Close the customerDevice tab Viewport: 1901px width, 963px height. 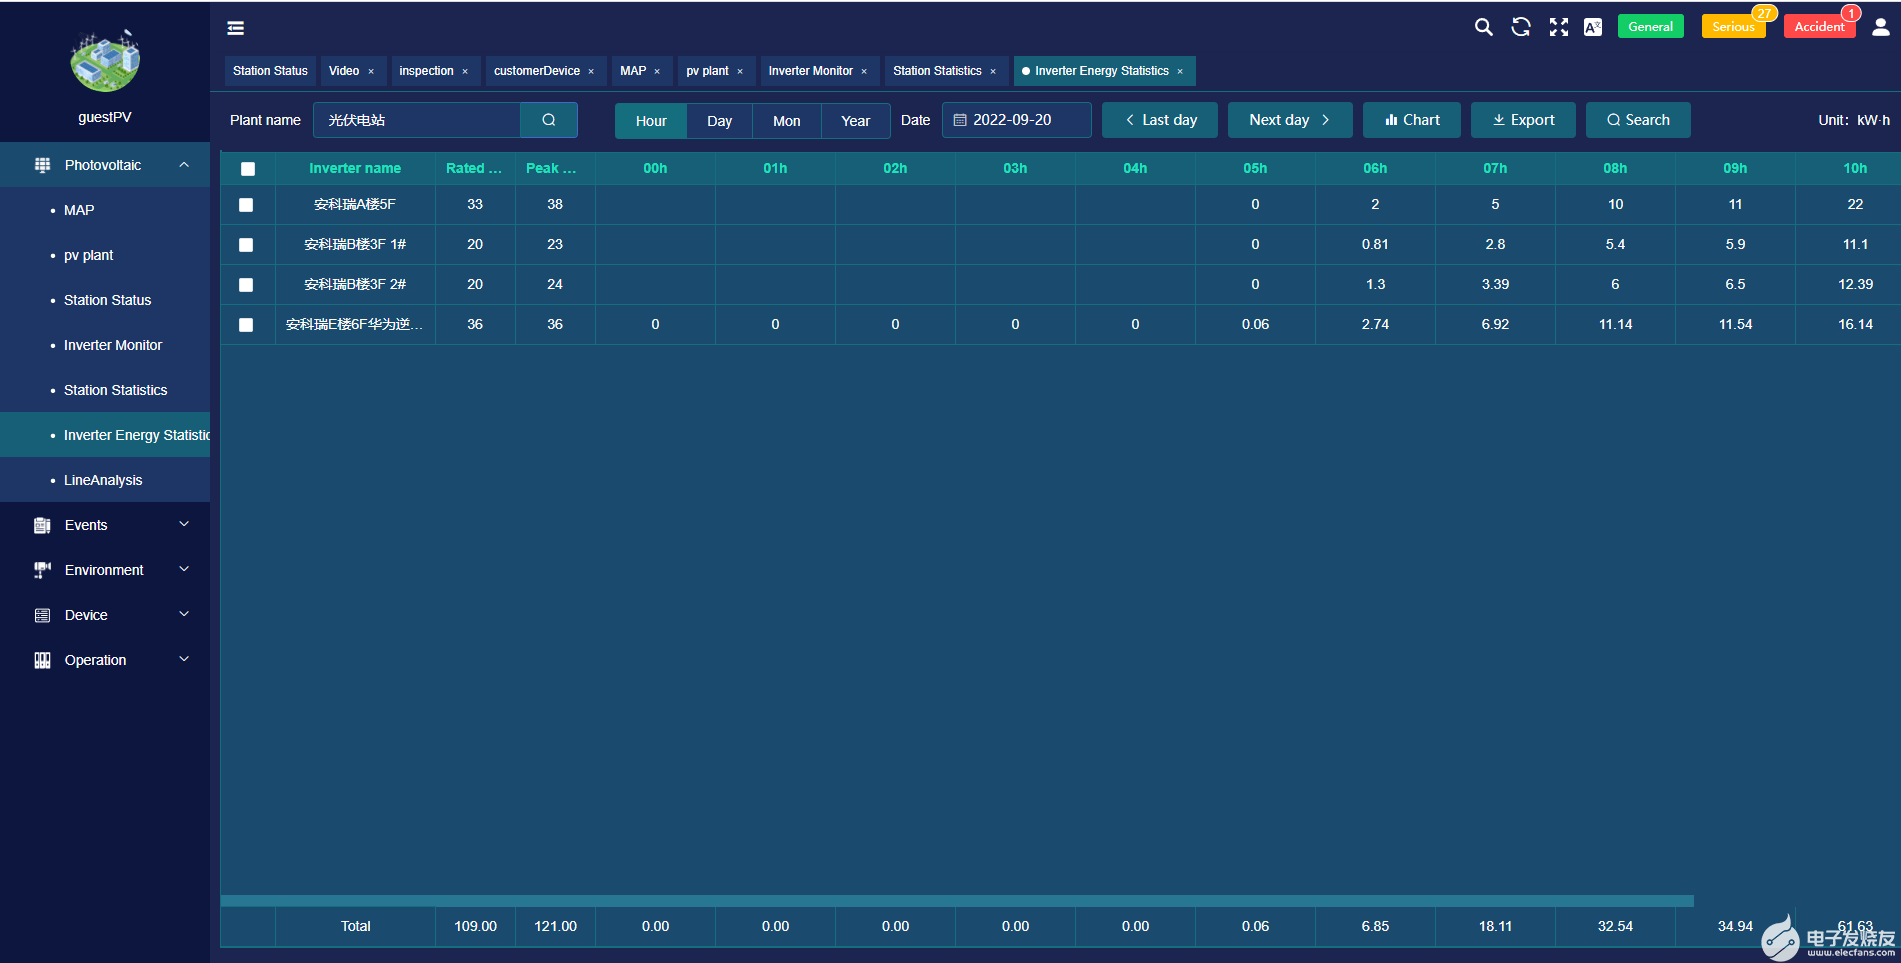click(x=591, y=72)
